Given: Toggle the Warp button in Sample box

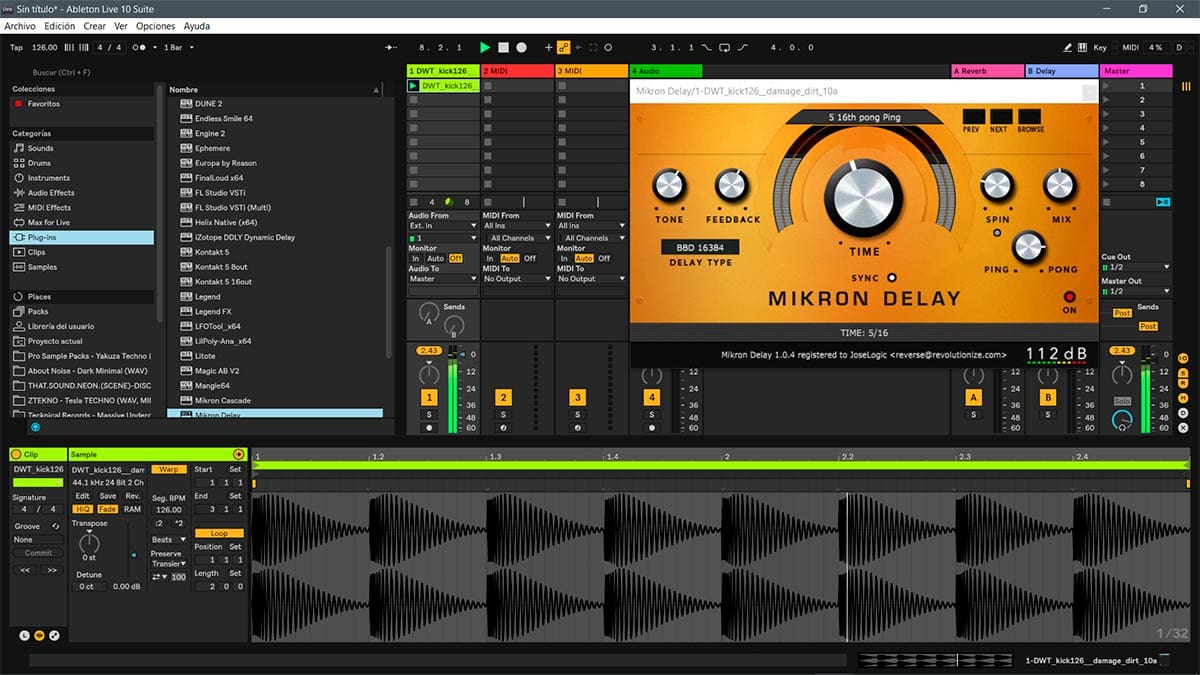Looking at the screenshot, I should click(x=169, y=469).
